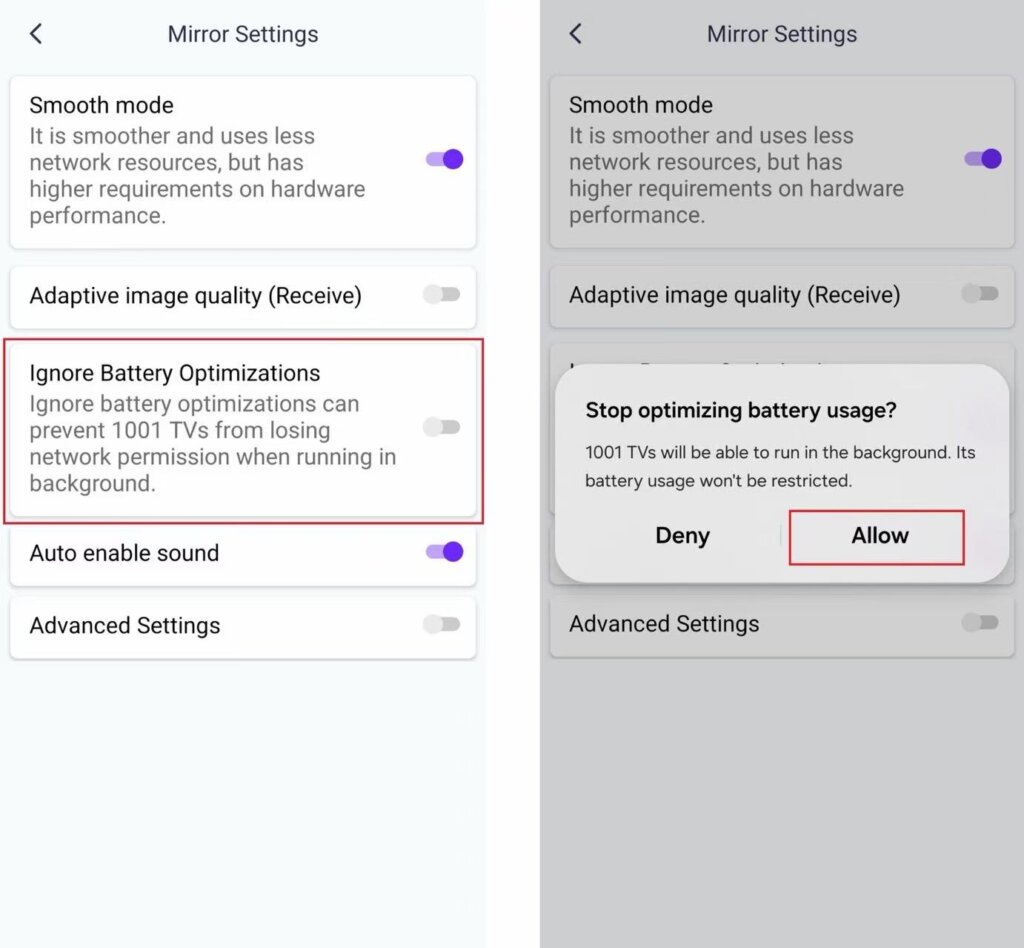Screen dimensions: 1024x948
Task: Toggle Advanced Settings switch on right dimmed screen
Action: (980, 622)
